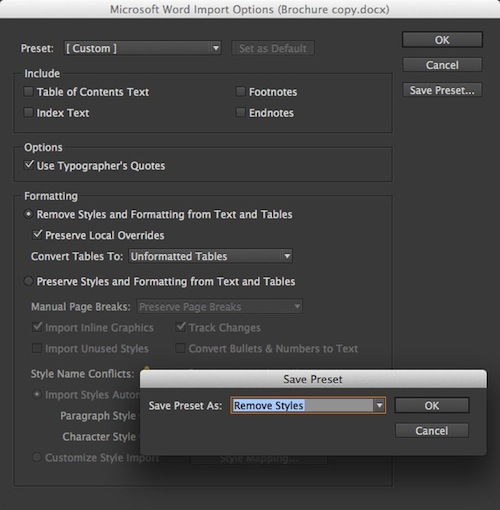Toggle Import Unused Styles checkbox
Viewport: 500px width, 510px height.
(x=37, y=348)
